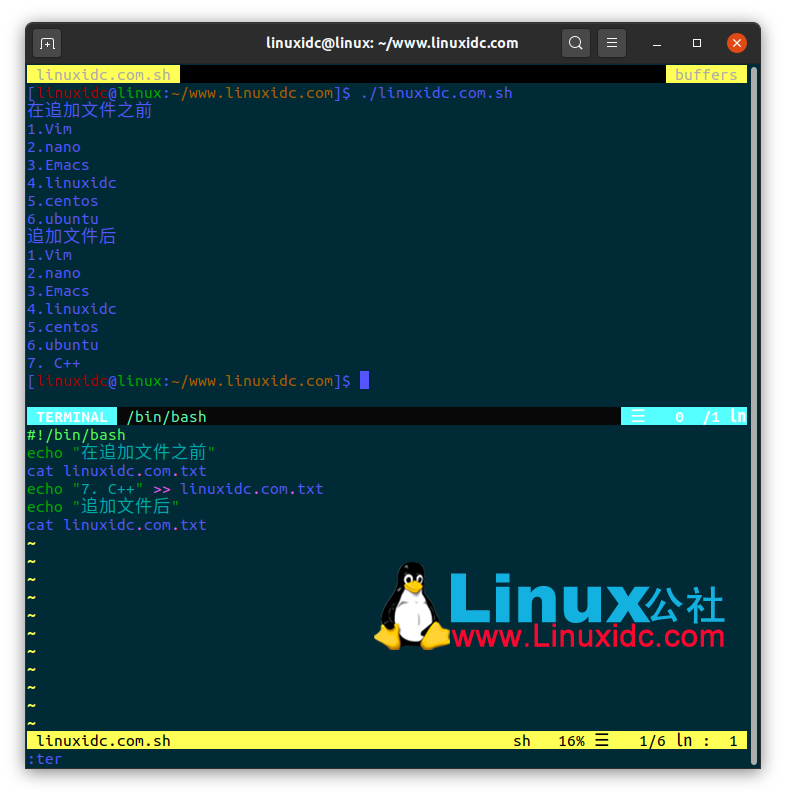Click the vertical scrollbar on right edge
Screen dimensions: 786x797
754,415
